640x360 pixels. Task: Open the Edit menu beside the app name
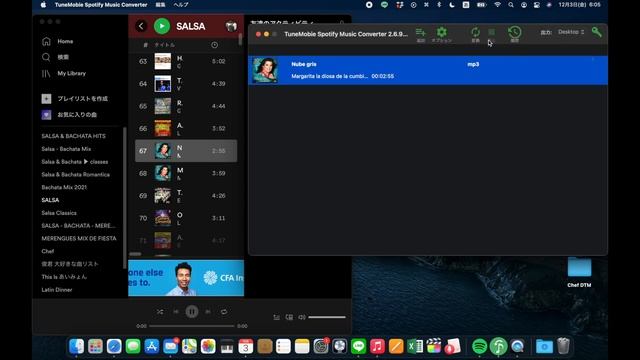160,5
